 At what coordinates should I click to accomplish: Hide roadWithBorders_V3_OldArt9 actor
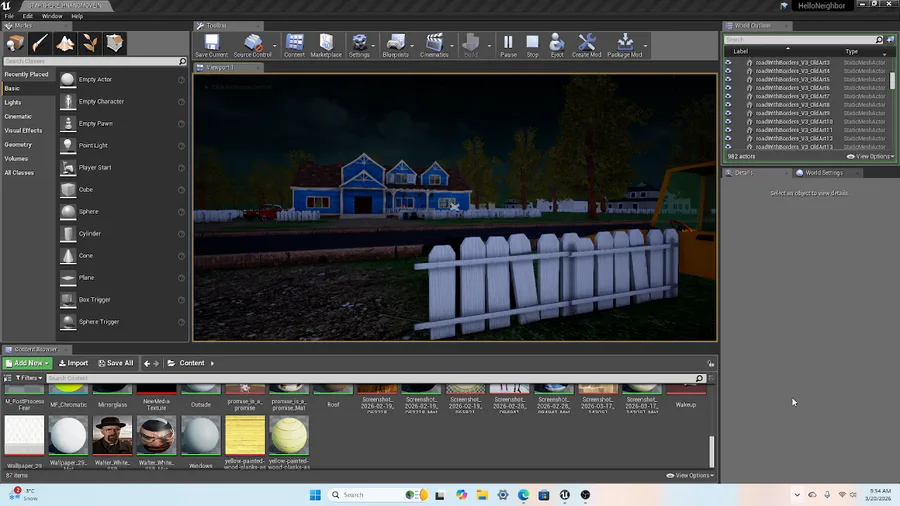728,113
